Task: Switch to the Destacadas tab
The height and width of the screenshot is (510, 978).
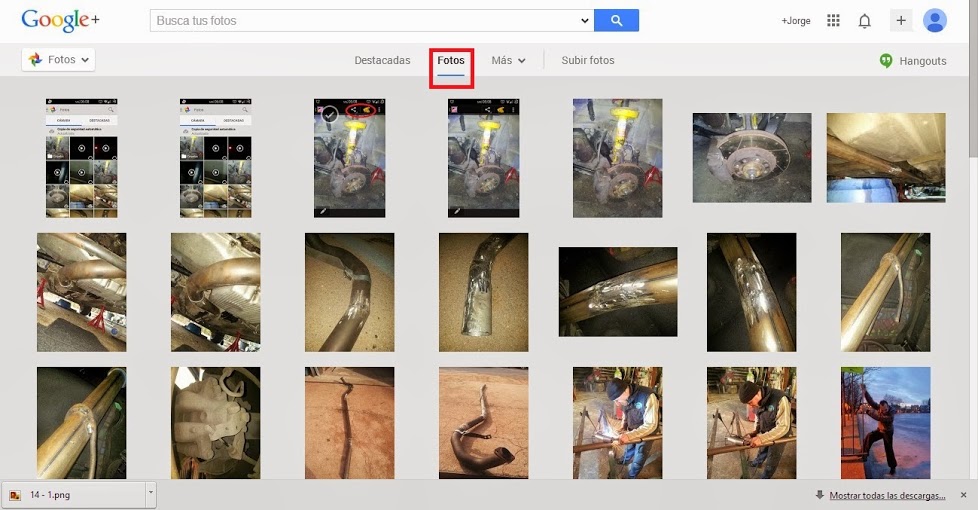Action: click(382, 61)
